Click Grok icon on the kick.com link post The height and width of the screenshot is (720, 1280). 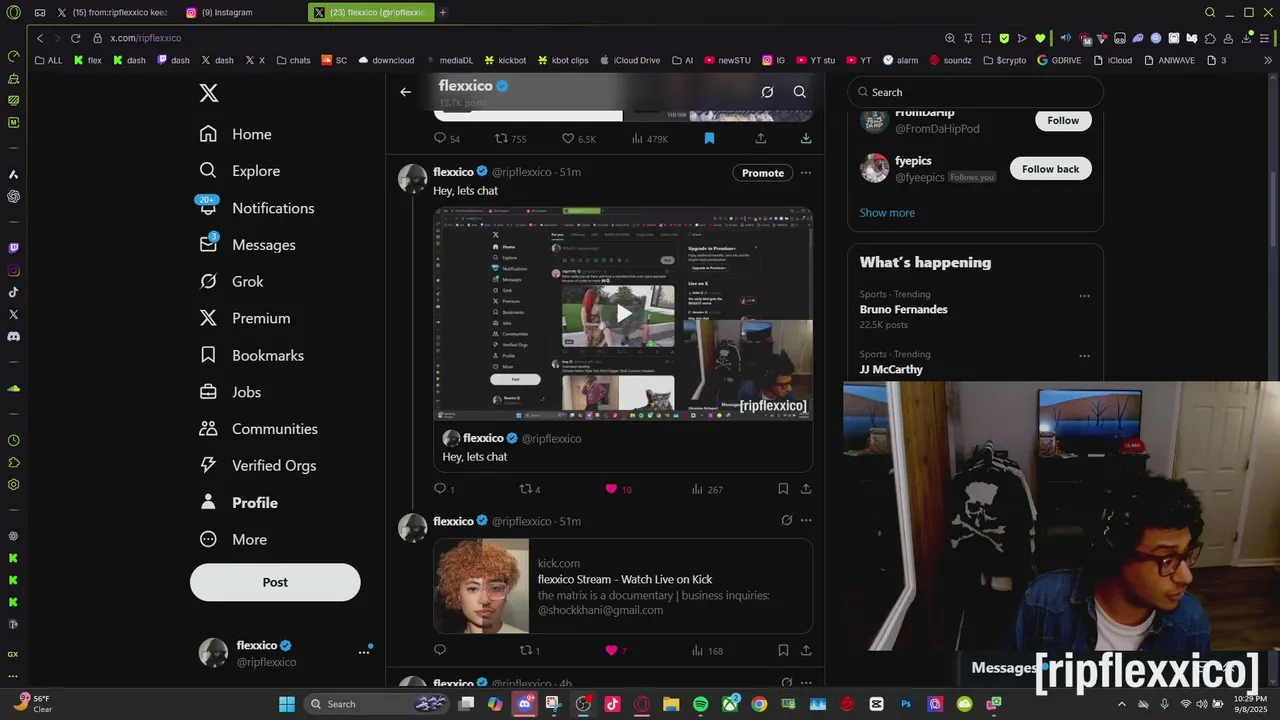(786, 520)
